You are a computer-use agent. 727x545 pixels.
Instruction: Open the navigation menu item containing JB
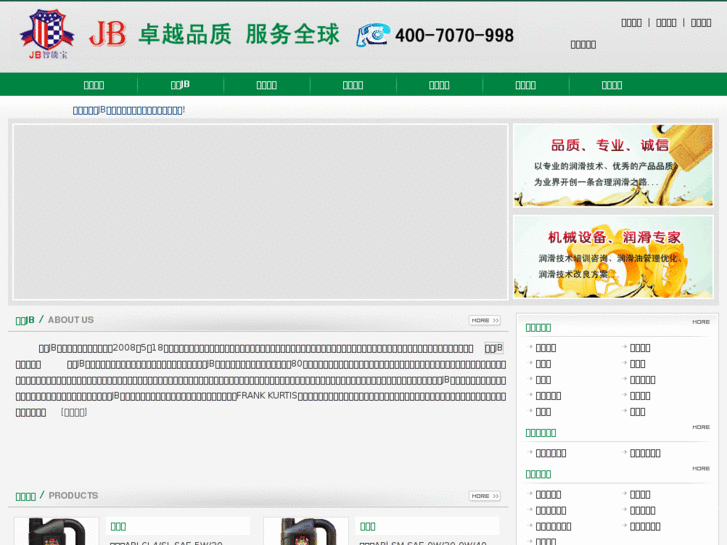point(180,84)
